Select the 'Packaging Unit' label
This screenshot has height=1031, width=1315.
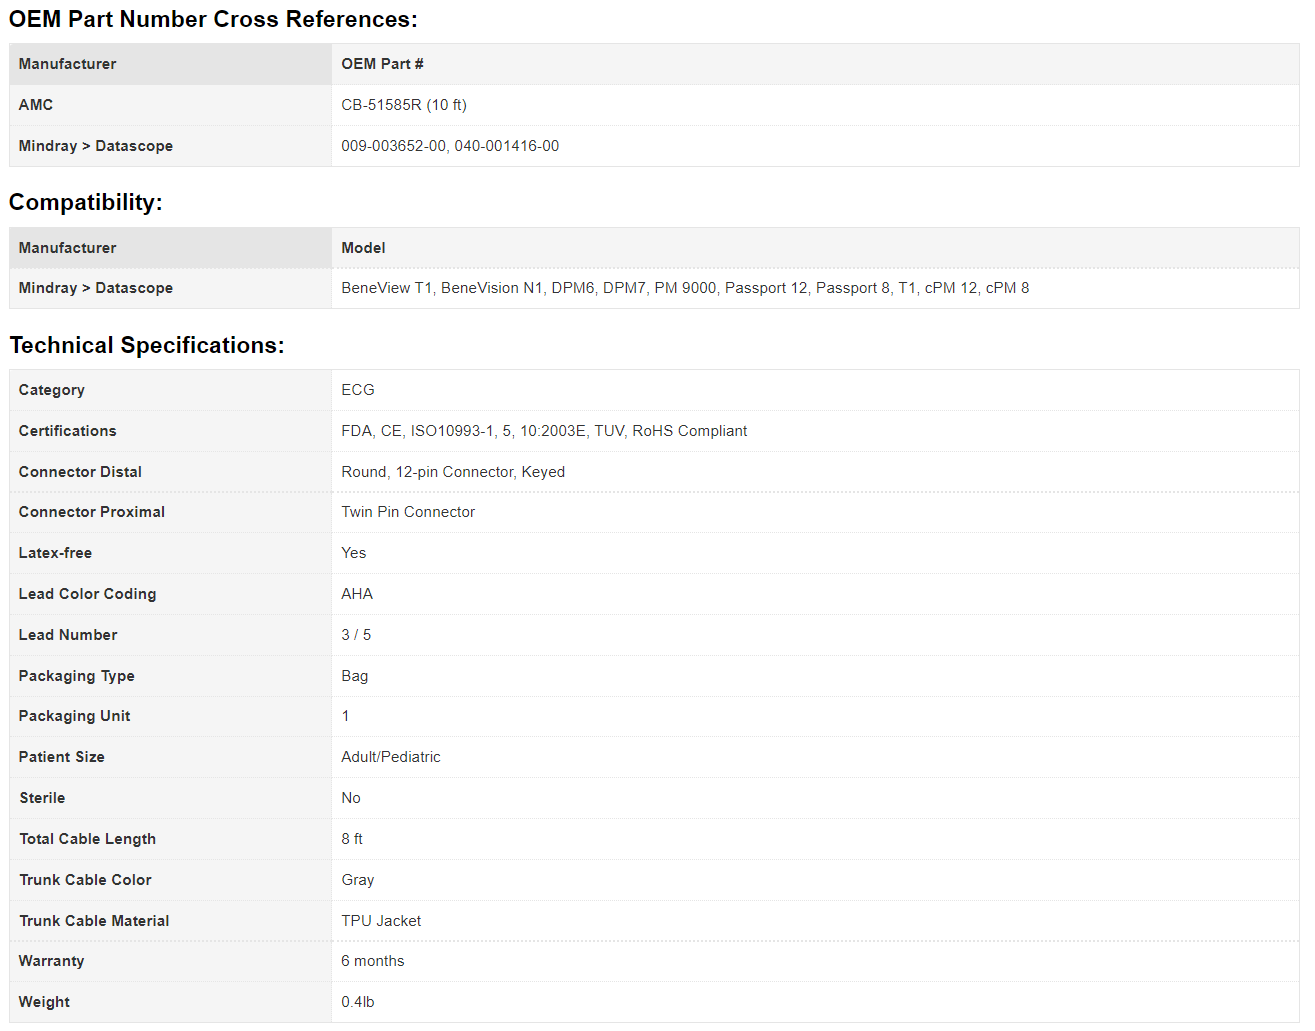click(75, 716)
